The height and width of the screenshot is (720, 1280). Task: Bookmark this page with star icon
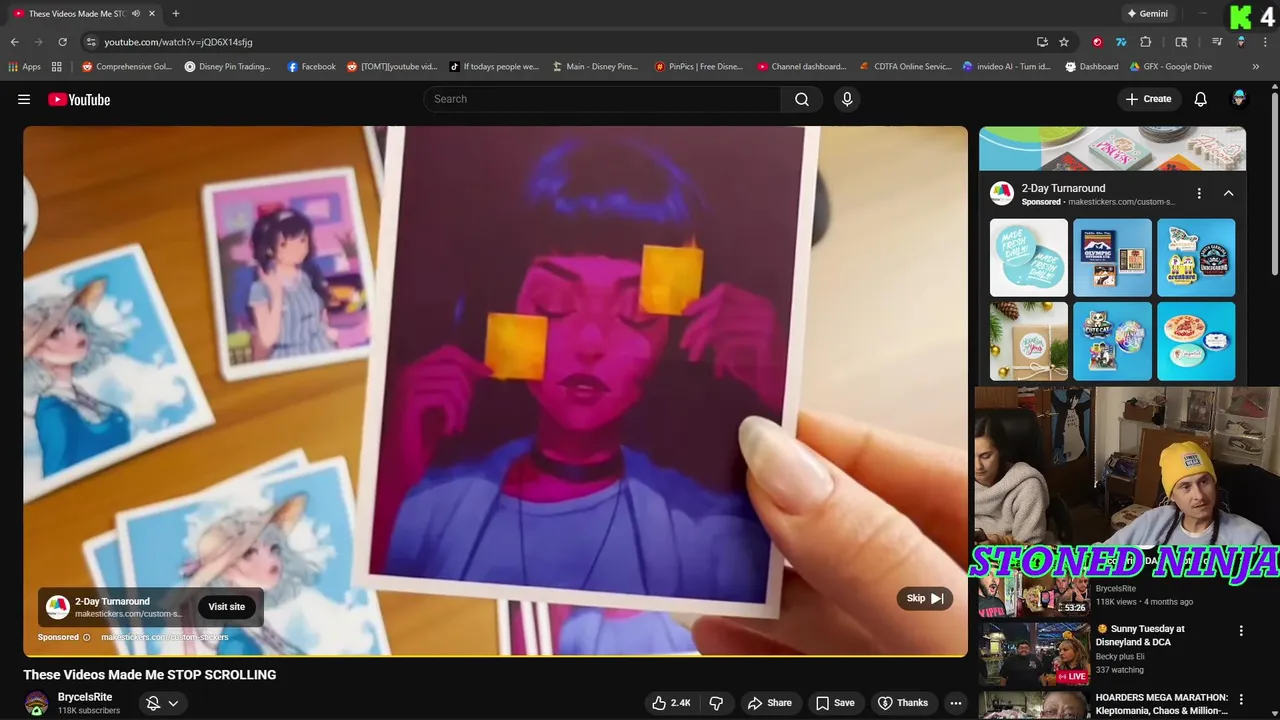click(1064, 42)
